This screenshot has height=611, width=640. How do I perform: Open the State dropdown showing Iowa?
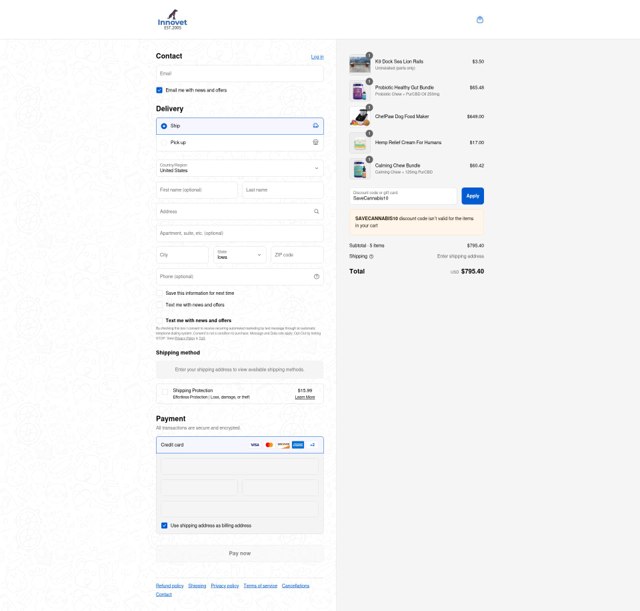pos(240,255)
